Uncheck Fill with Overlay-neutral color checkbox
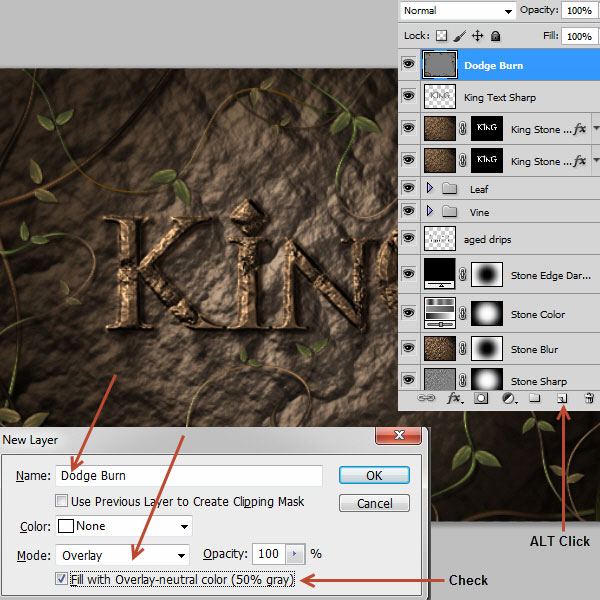600x600 pixels. [x=61, y=578]
